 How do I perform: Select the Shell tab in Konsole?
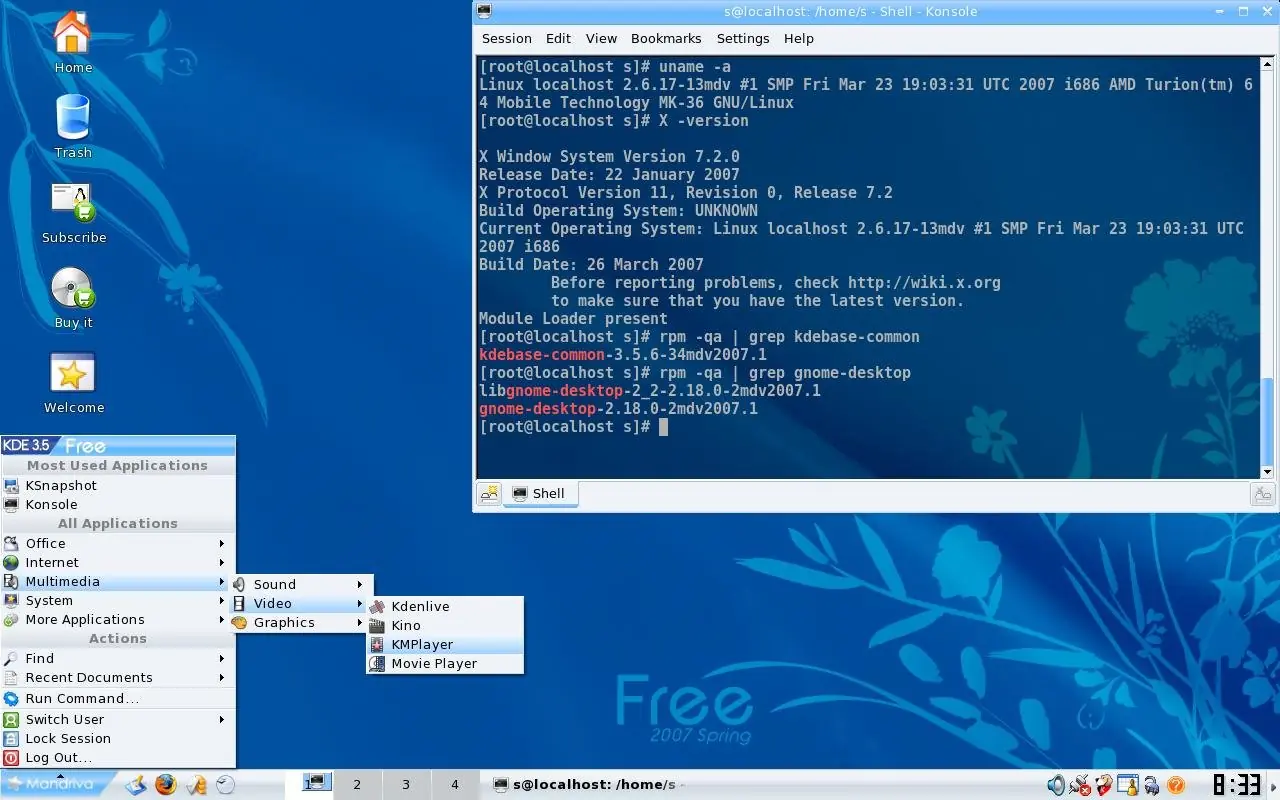coord(539,493)
